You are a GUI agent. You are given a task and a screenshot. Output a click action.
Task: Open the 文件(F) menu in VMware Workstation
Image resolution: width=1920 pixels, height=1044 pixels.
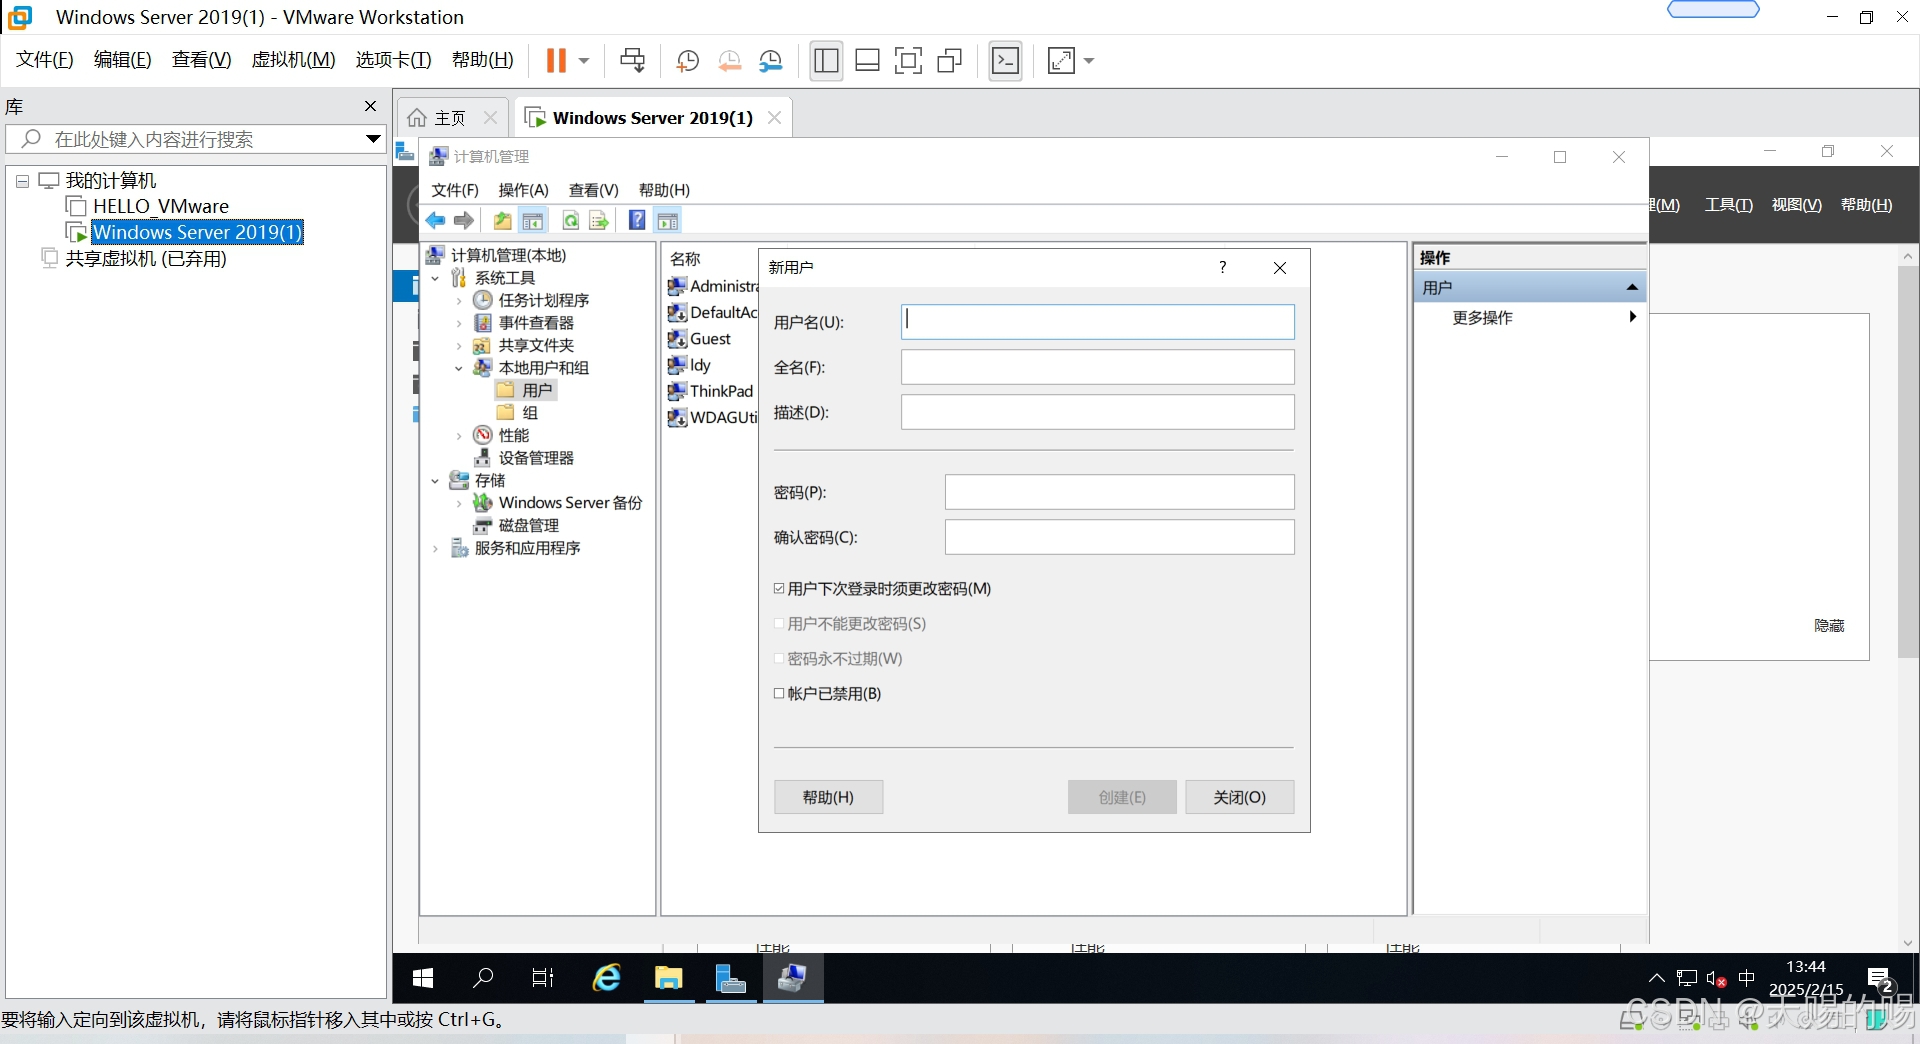click(45, 60)
